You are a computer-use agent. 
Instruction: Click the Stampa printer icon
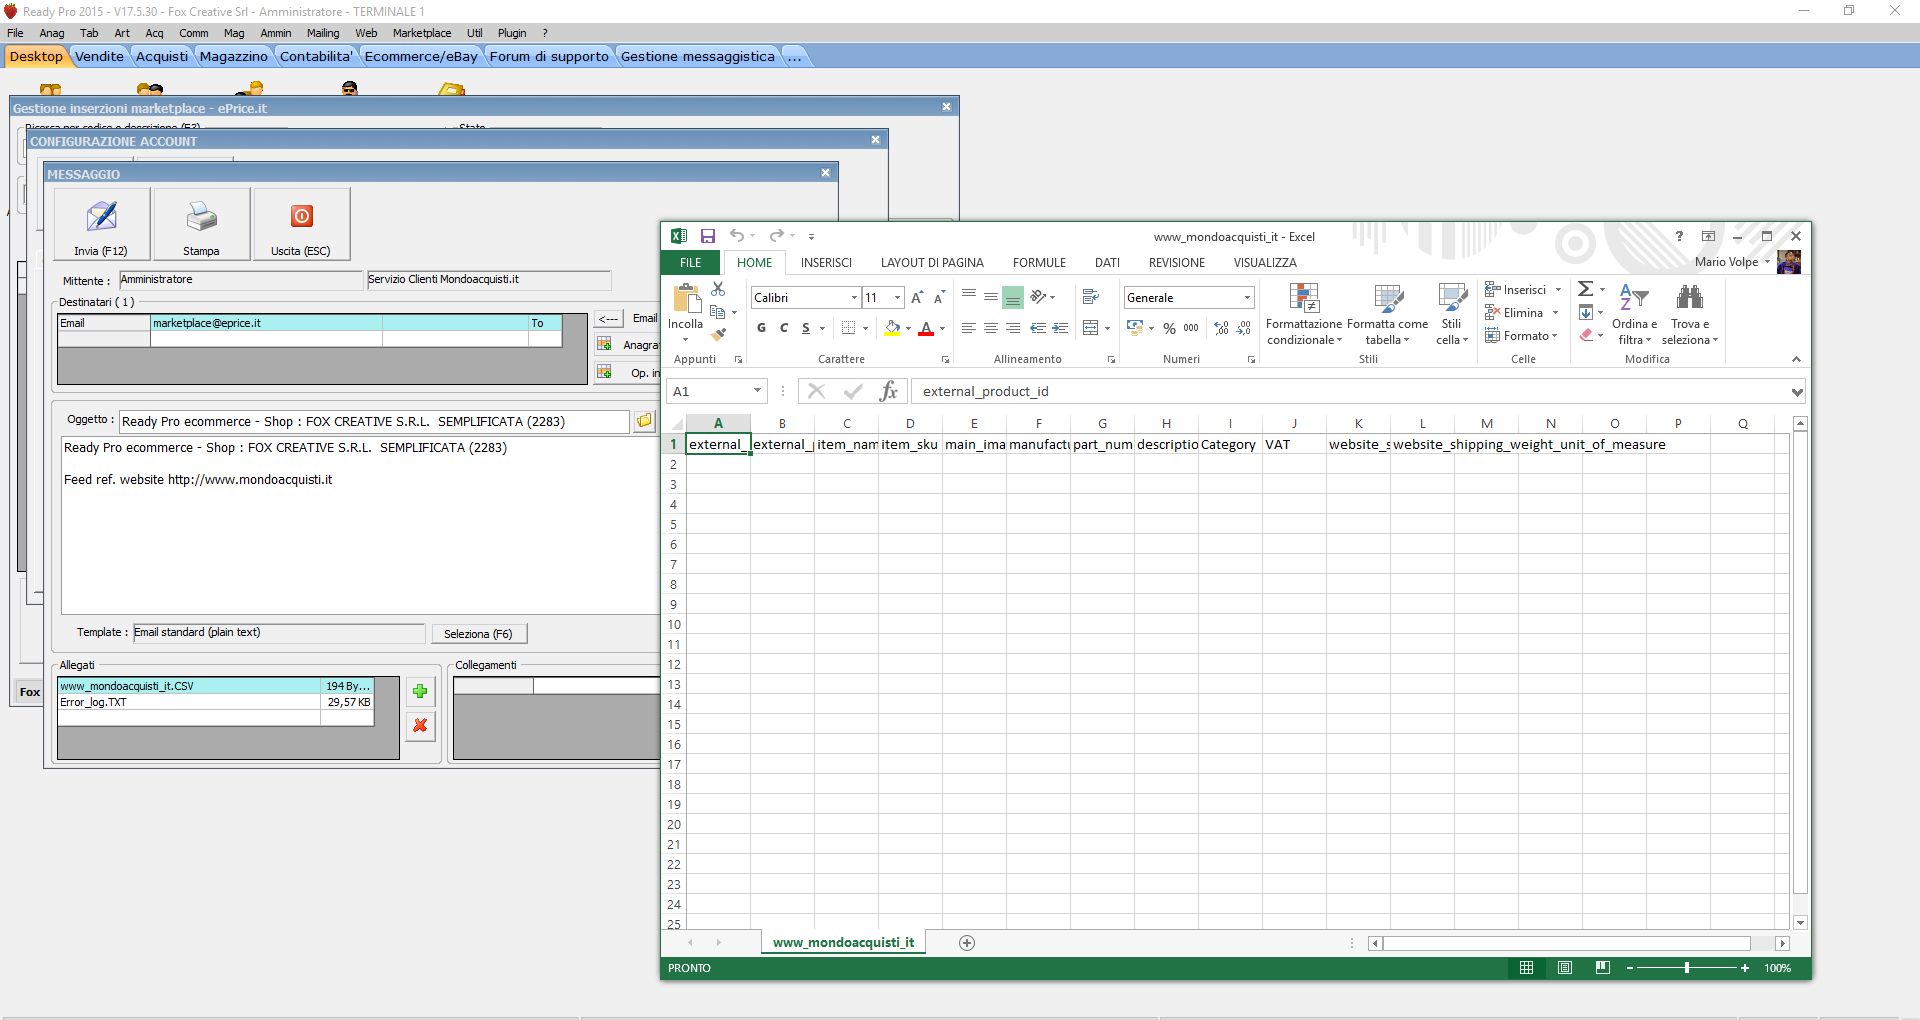click(x=201, y=224)
